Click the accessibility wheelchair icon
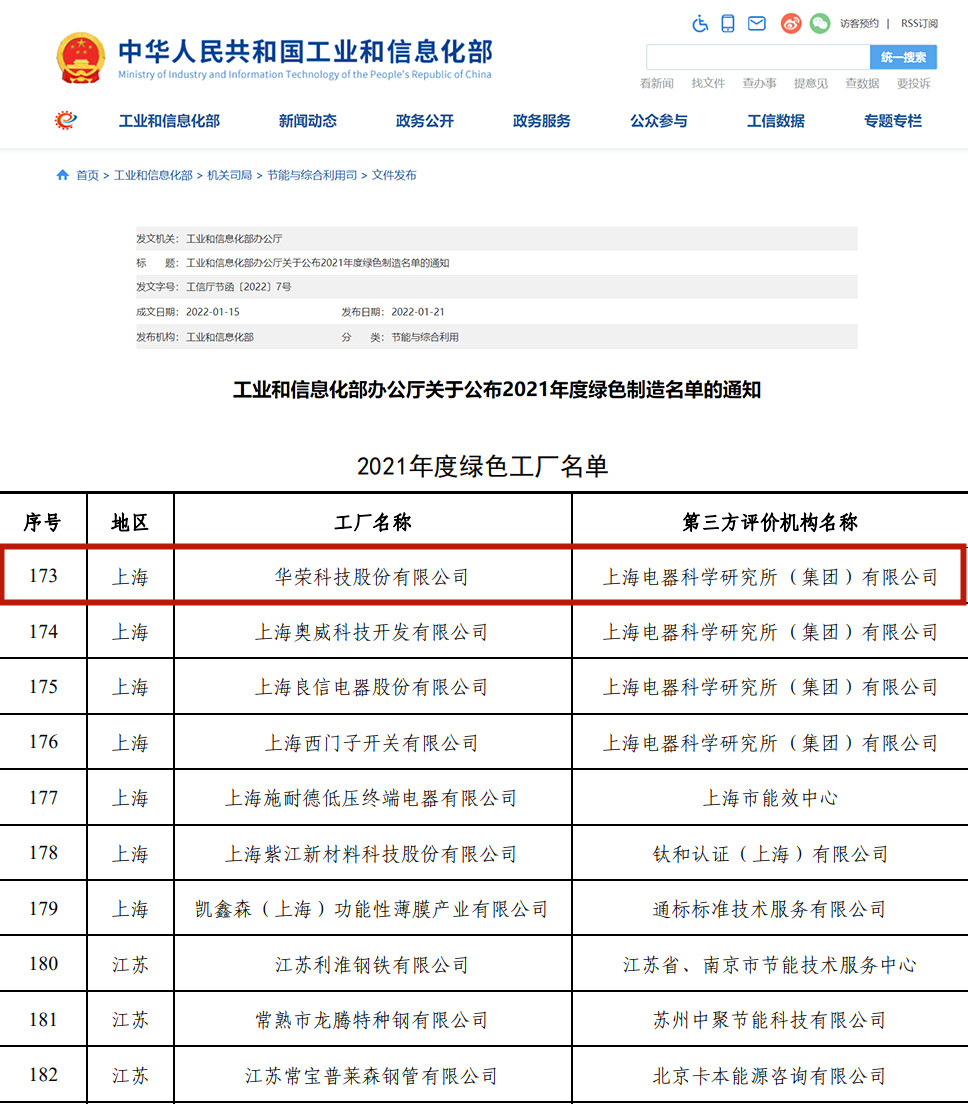The height and width of the screenshot is (1104, 968). click(700, 23)
